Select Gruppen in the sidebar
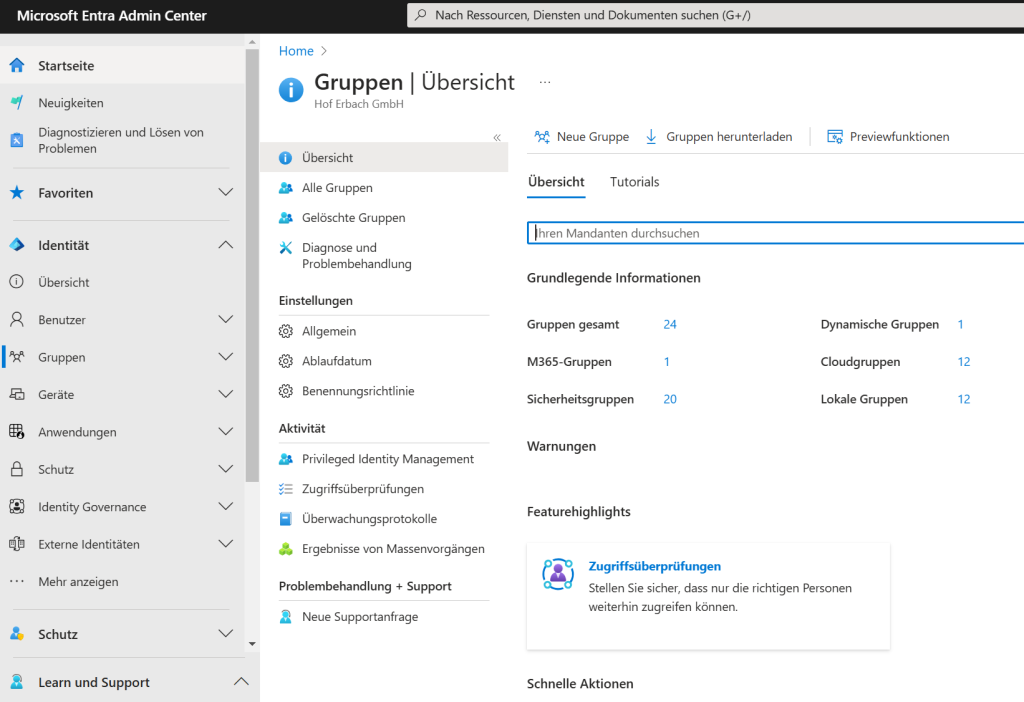1024x702 pixels. (x=60, y=357)
